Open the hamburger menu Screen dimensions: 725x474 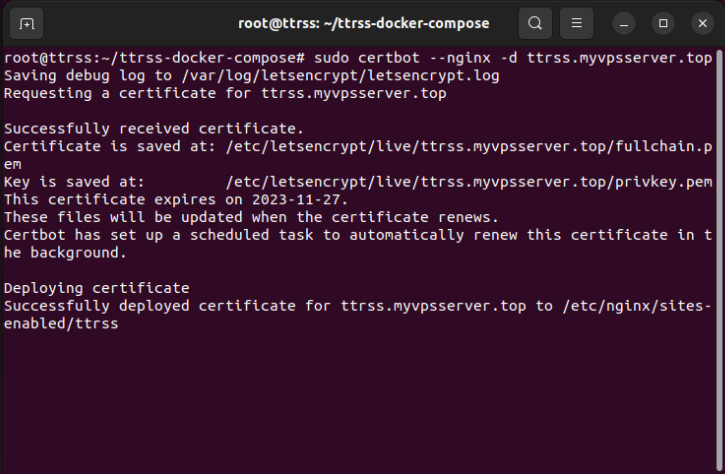coord(577,23)
